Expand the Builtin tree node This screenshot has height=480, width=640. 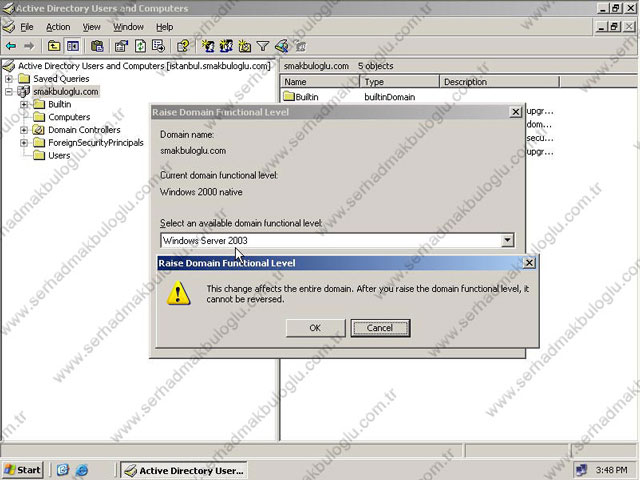(x=24, y=104)
